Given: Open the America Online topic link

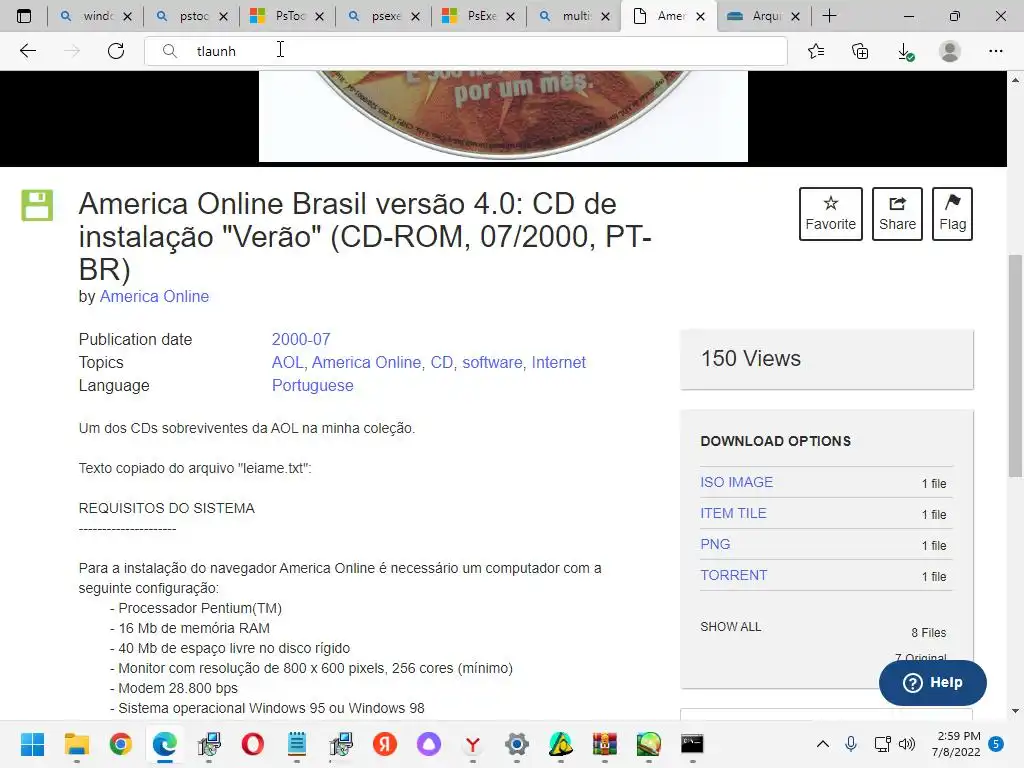Looking at the screenshot, I should pos(366,362).
